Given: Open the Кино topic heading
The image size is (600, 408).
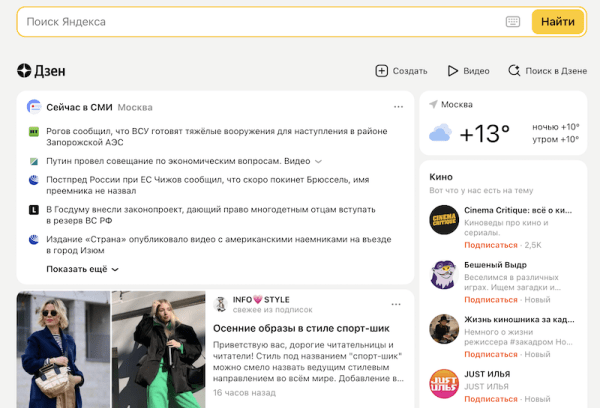Looking at the screenshot, I should click(441, 177).
